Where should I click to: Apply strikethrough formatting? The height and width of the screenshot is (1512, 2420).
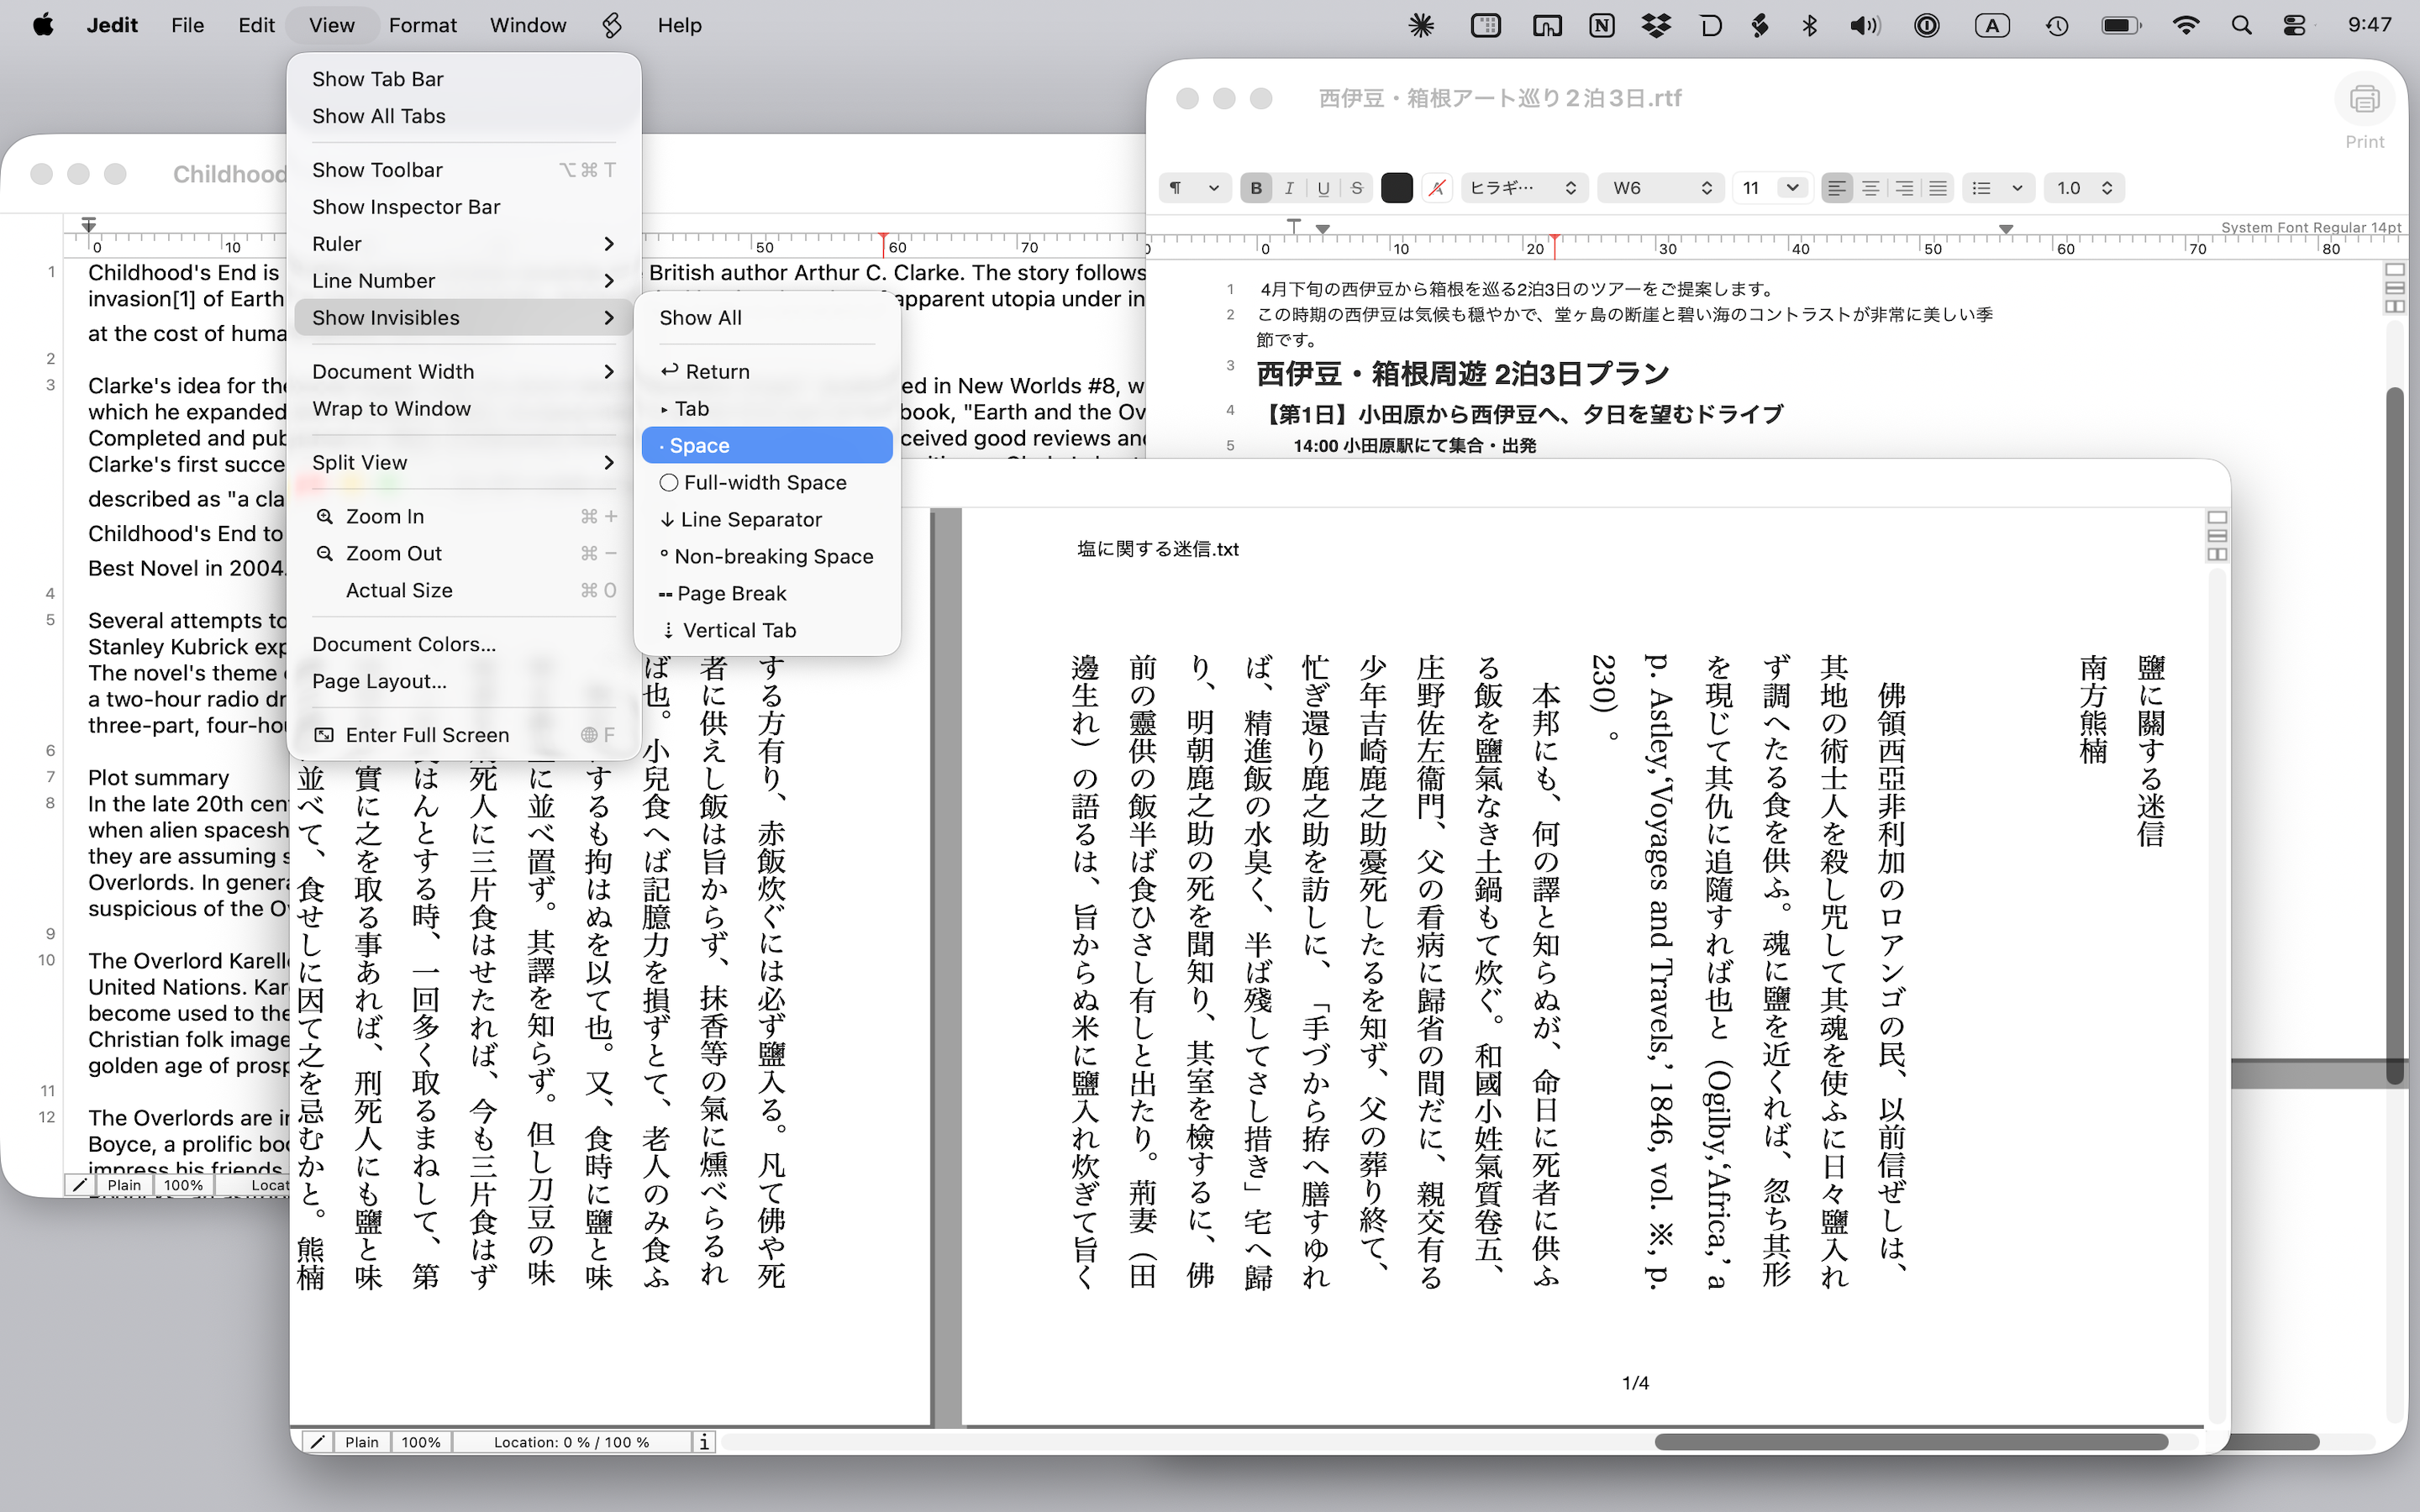pos(1356,187)
